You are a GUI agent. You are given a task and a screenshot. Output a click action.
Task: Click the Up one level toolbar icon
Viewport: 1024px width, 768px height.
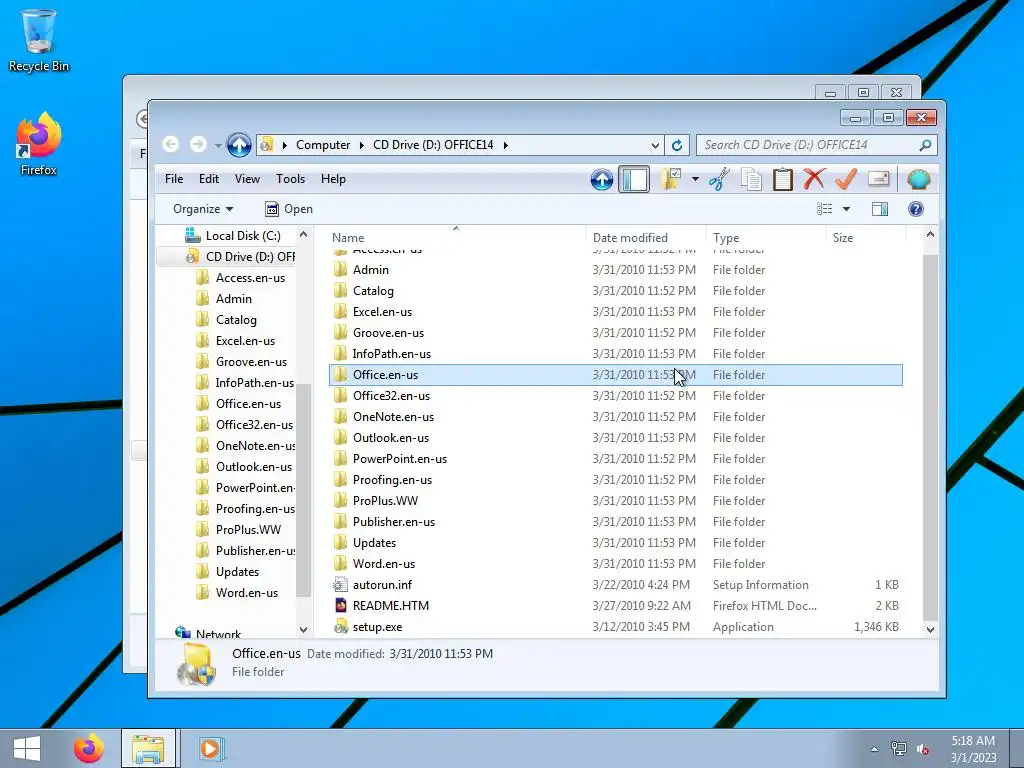(x=601, y=179)
